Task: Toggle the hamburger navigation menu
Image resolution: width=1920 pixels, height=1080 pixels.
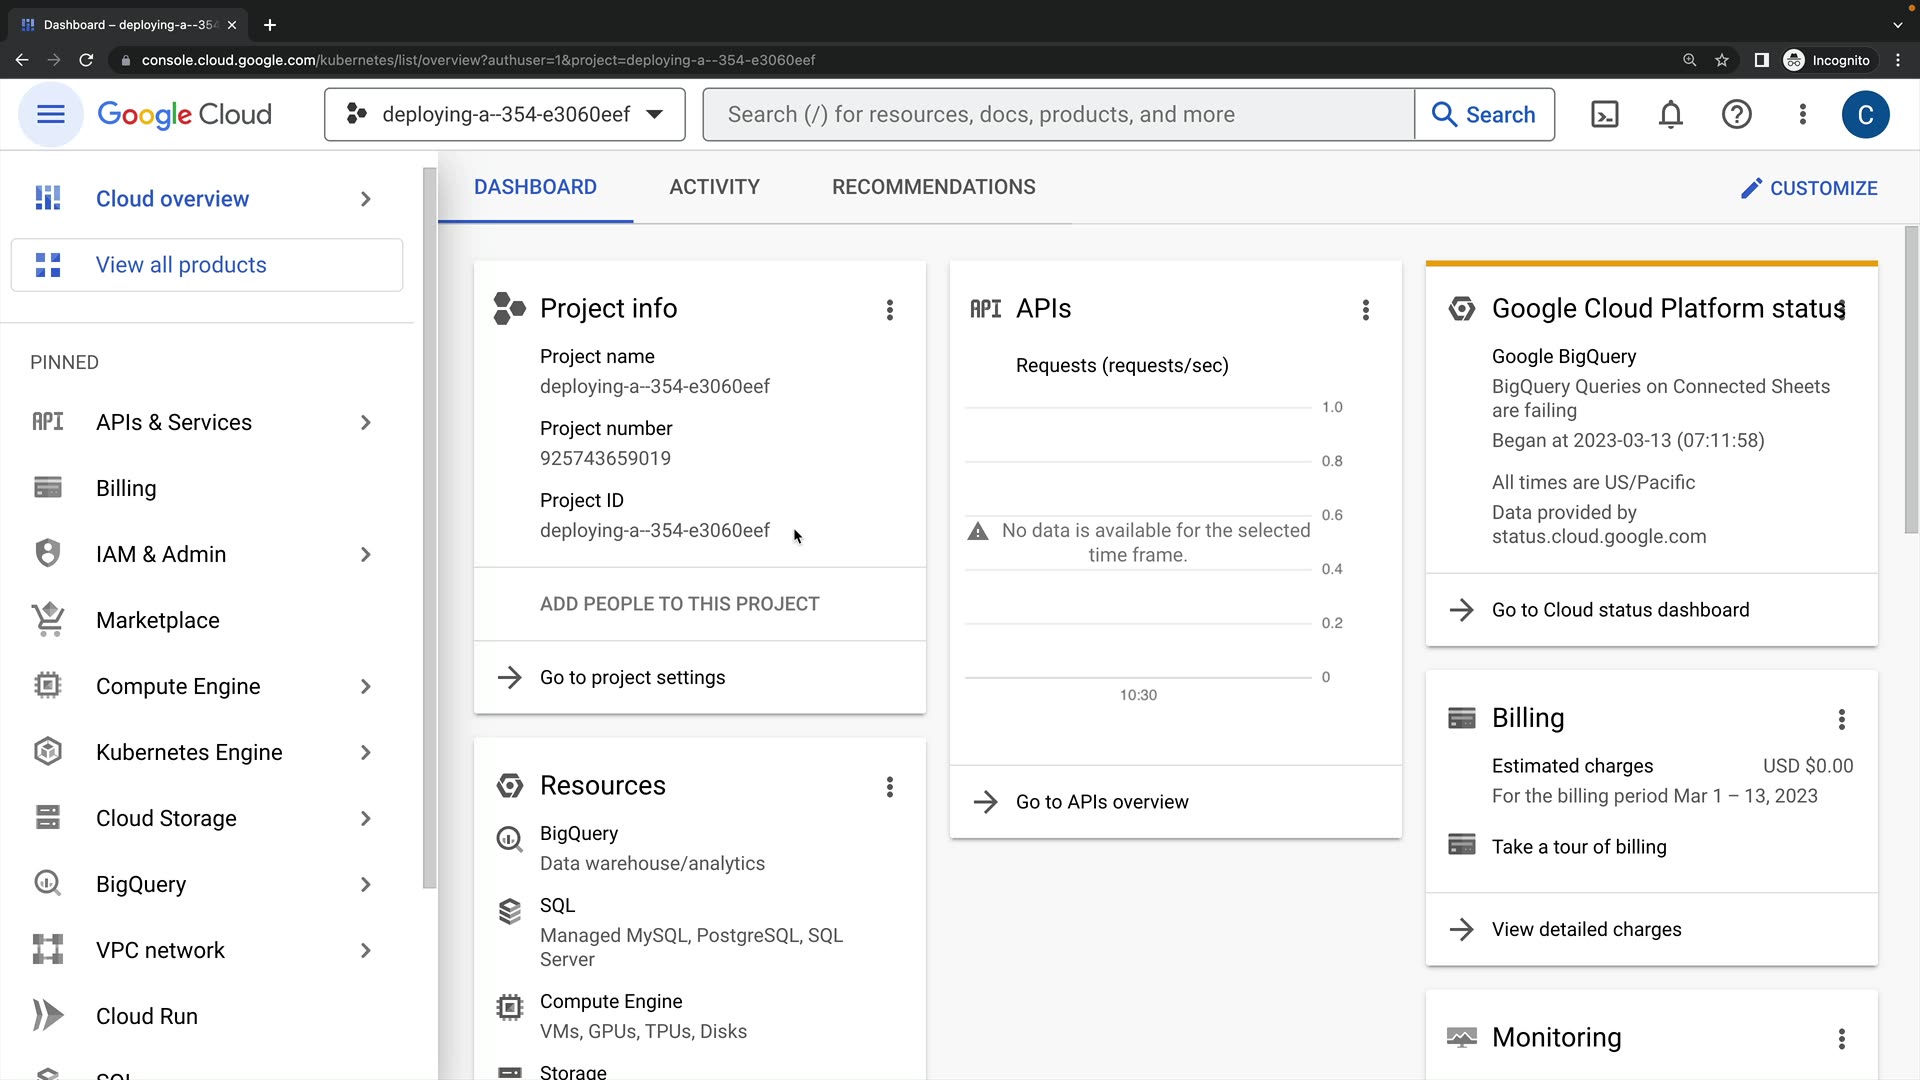Action: click(51, 115)
